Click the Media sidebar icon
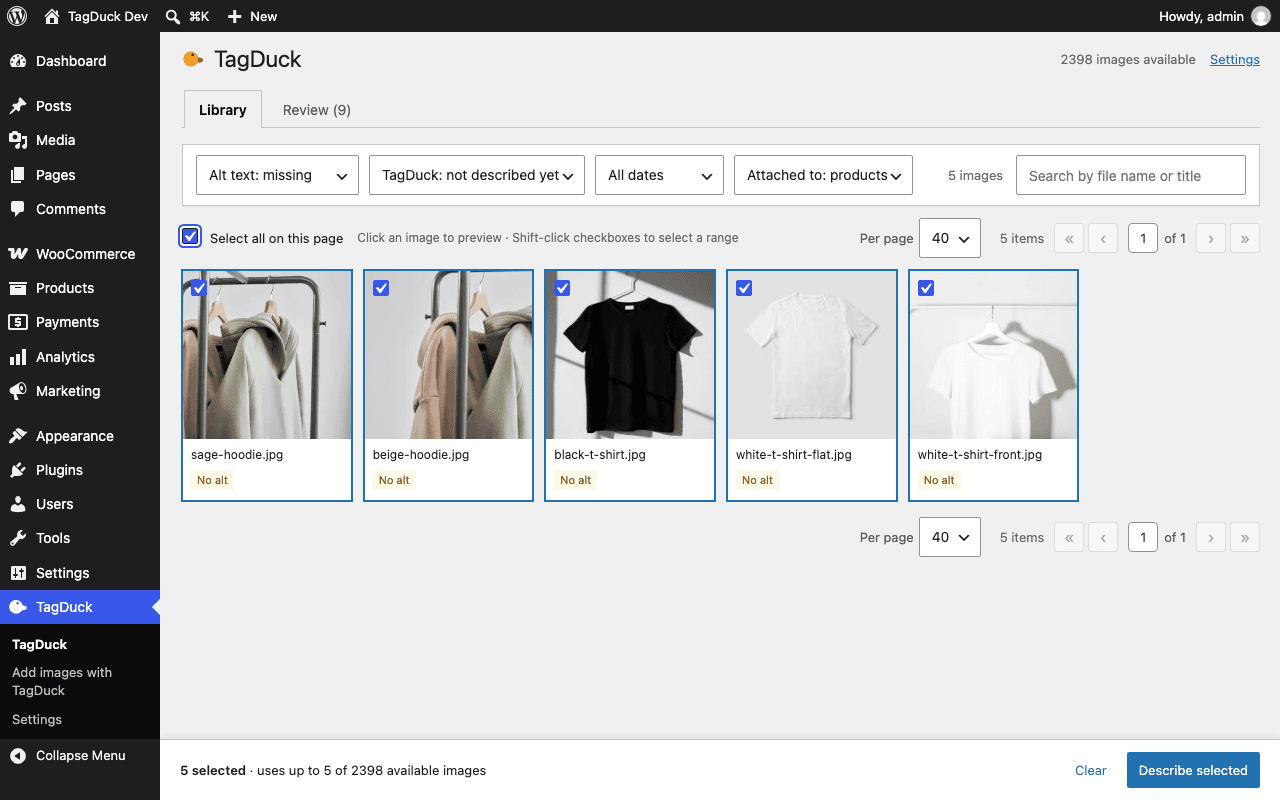Screen dimensions: 1280x800 point(18,140)
